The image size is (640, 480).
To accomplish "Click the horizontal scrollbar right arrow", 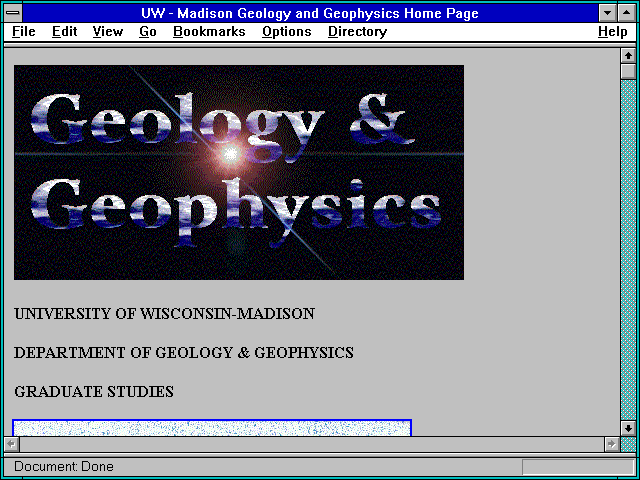I will [x=612, y=444].
